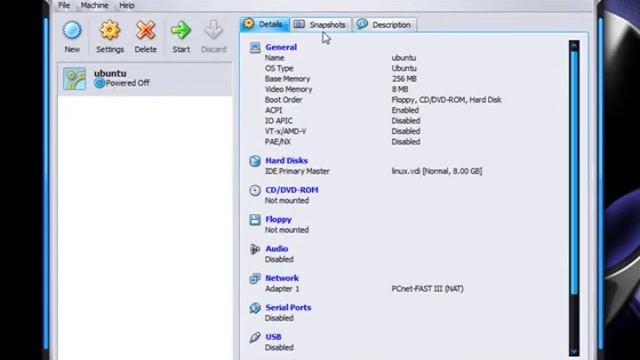Click the New virtual machine icon
This screenshot has height=360, width=640.
click(x=72, y=31)
